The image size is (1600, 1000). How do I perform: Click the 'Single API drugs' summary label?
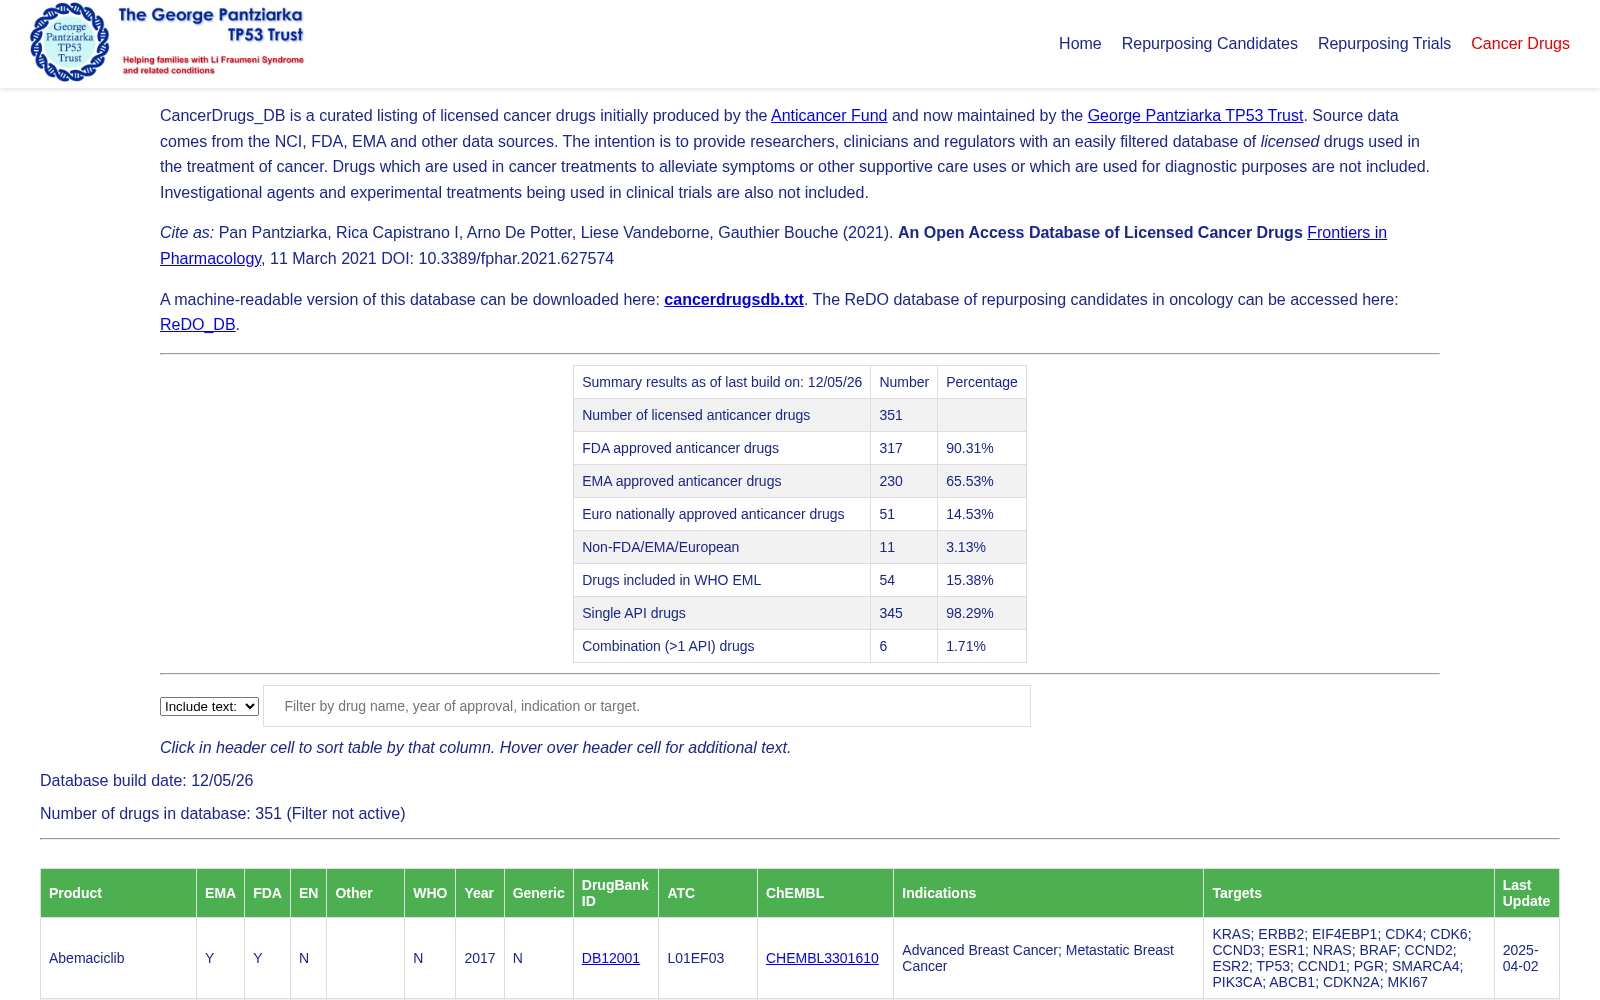coord(634,613)
